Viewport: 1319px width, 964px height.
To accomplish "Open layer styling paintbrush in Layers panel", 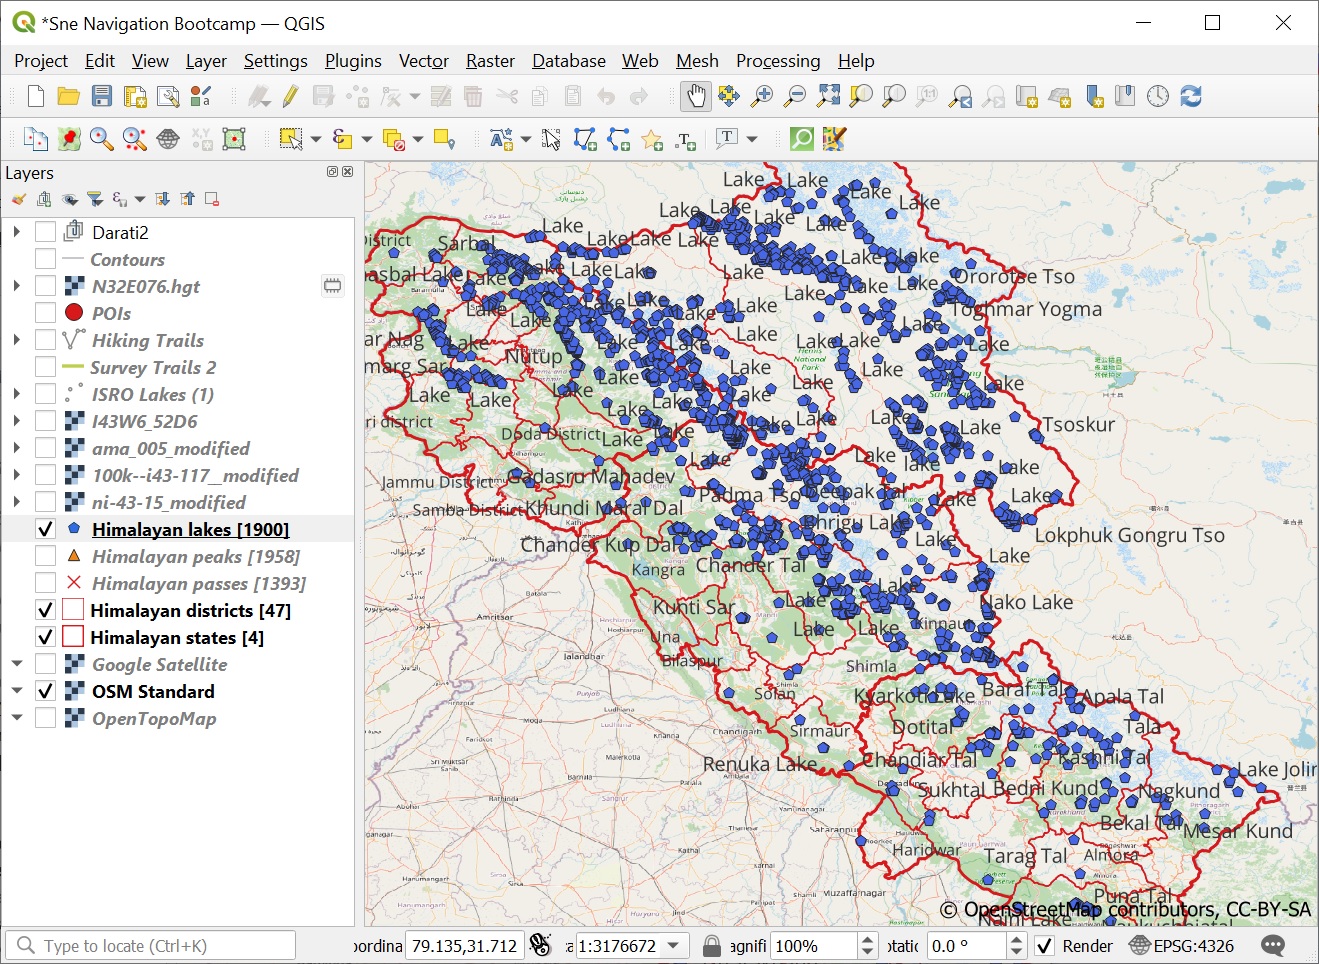I will click(19, 199).
